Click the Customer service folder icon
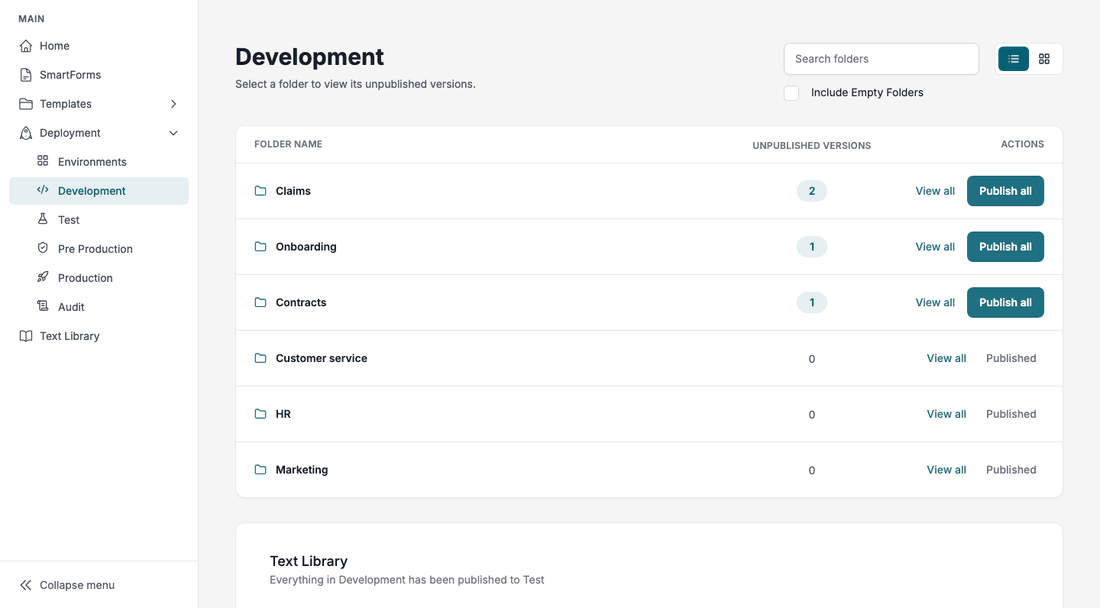 click(x=260, y=358)
